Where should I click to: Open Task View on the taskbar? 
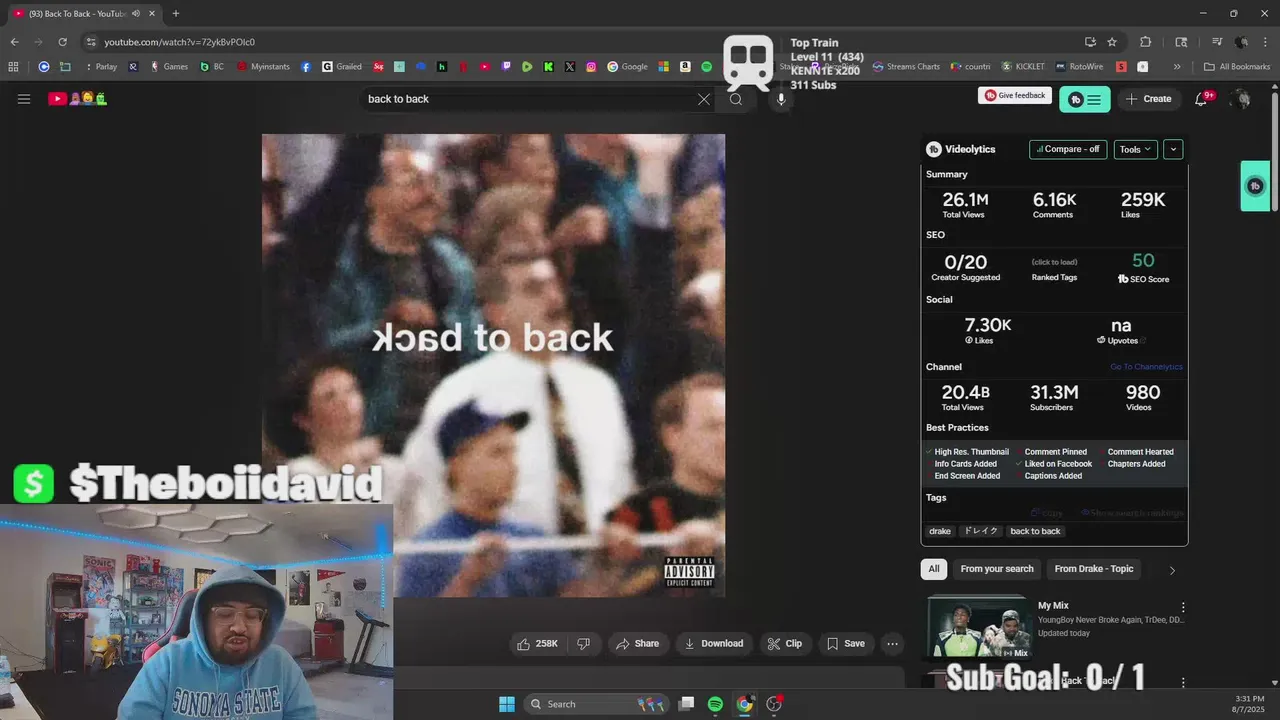(x=686, y=704)
